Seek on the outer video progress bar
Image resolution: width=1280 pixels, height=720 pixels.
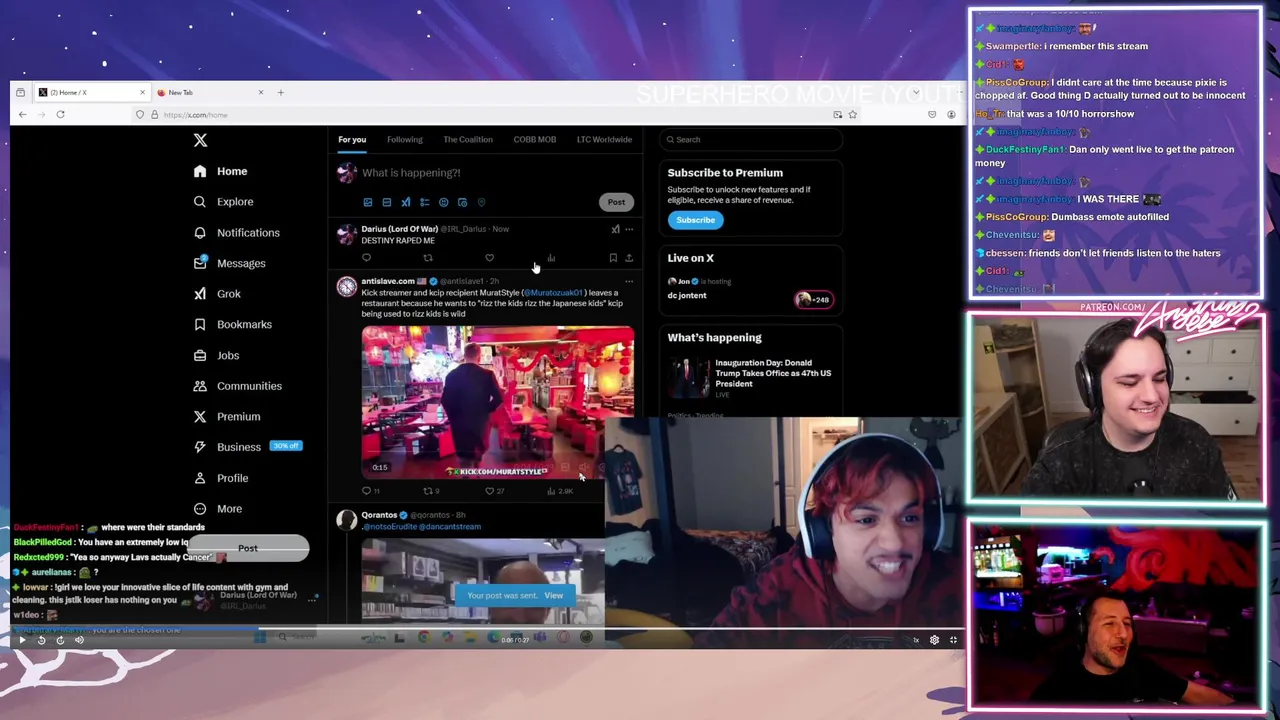coord(487,630)
